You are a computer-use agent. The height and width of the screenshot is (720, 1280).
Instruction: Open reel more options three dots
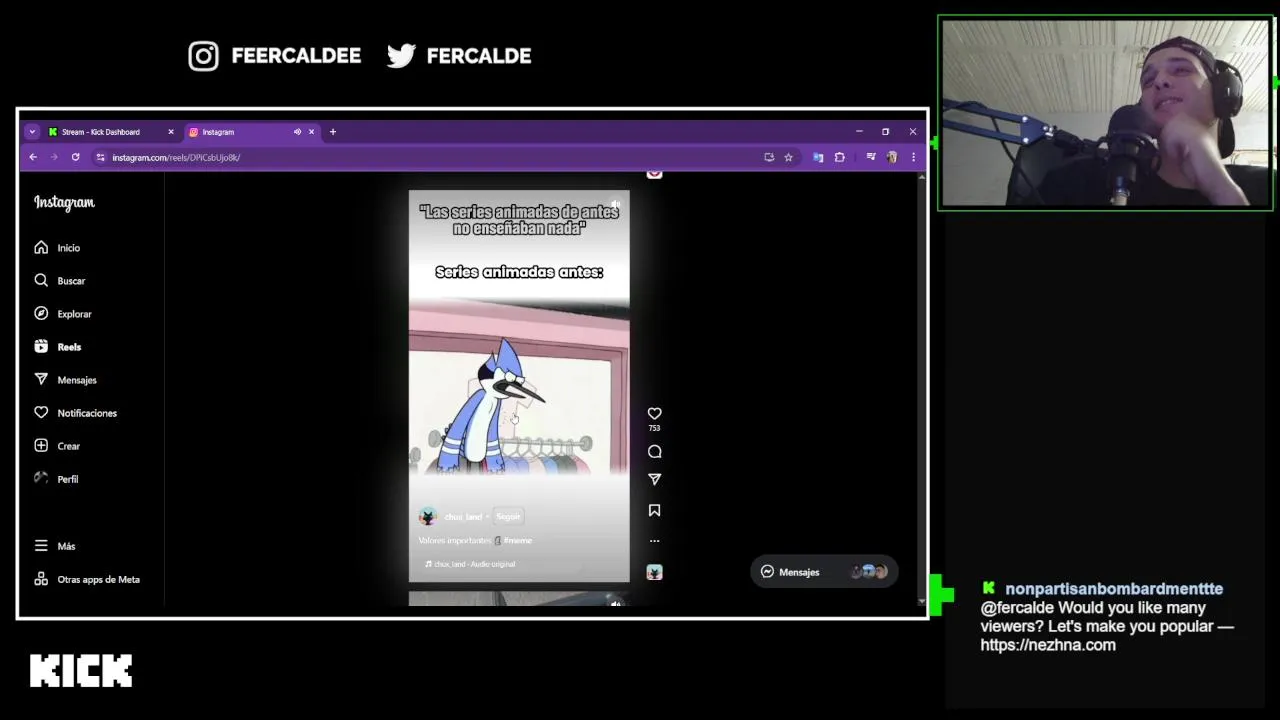point(654,541)
